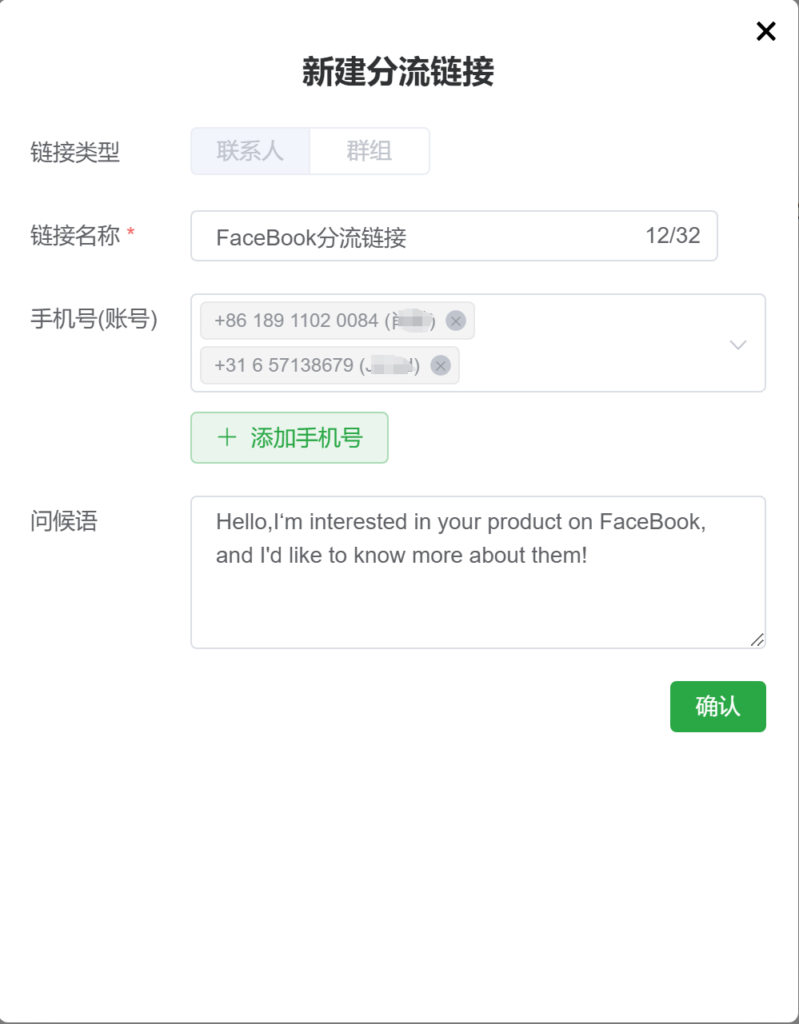
Task: Expand the 手机号 dropdown arrow
Action: 738,344
